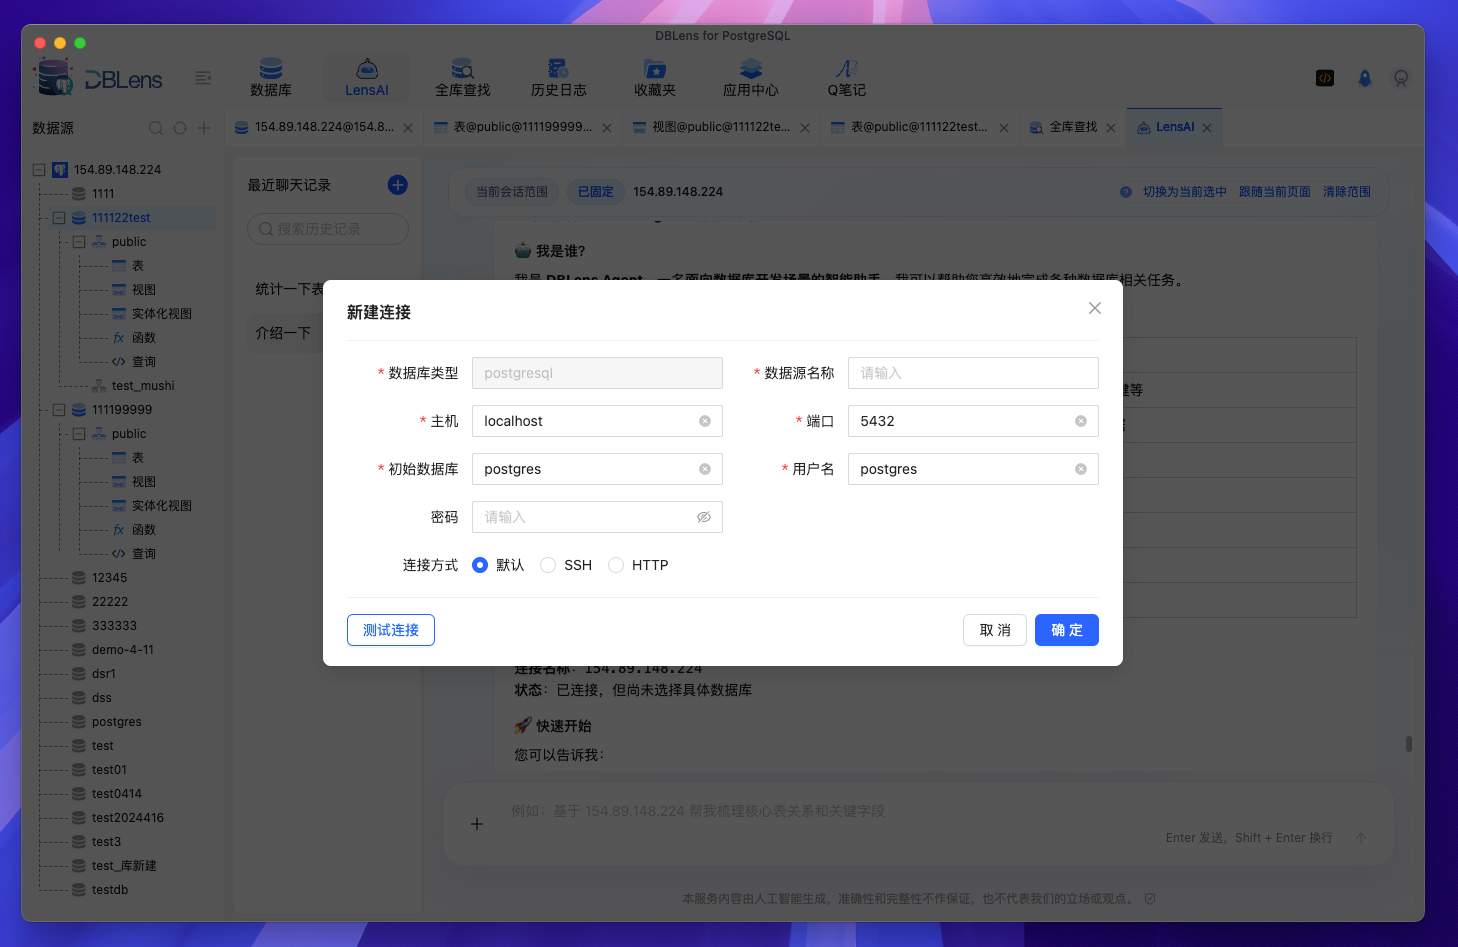Screen dimensions: 1458x947
Task: Open Q笔记 notes tool
Action: click(846, 77)
